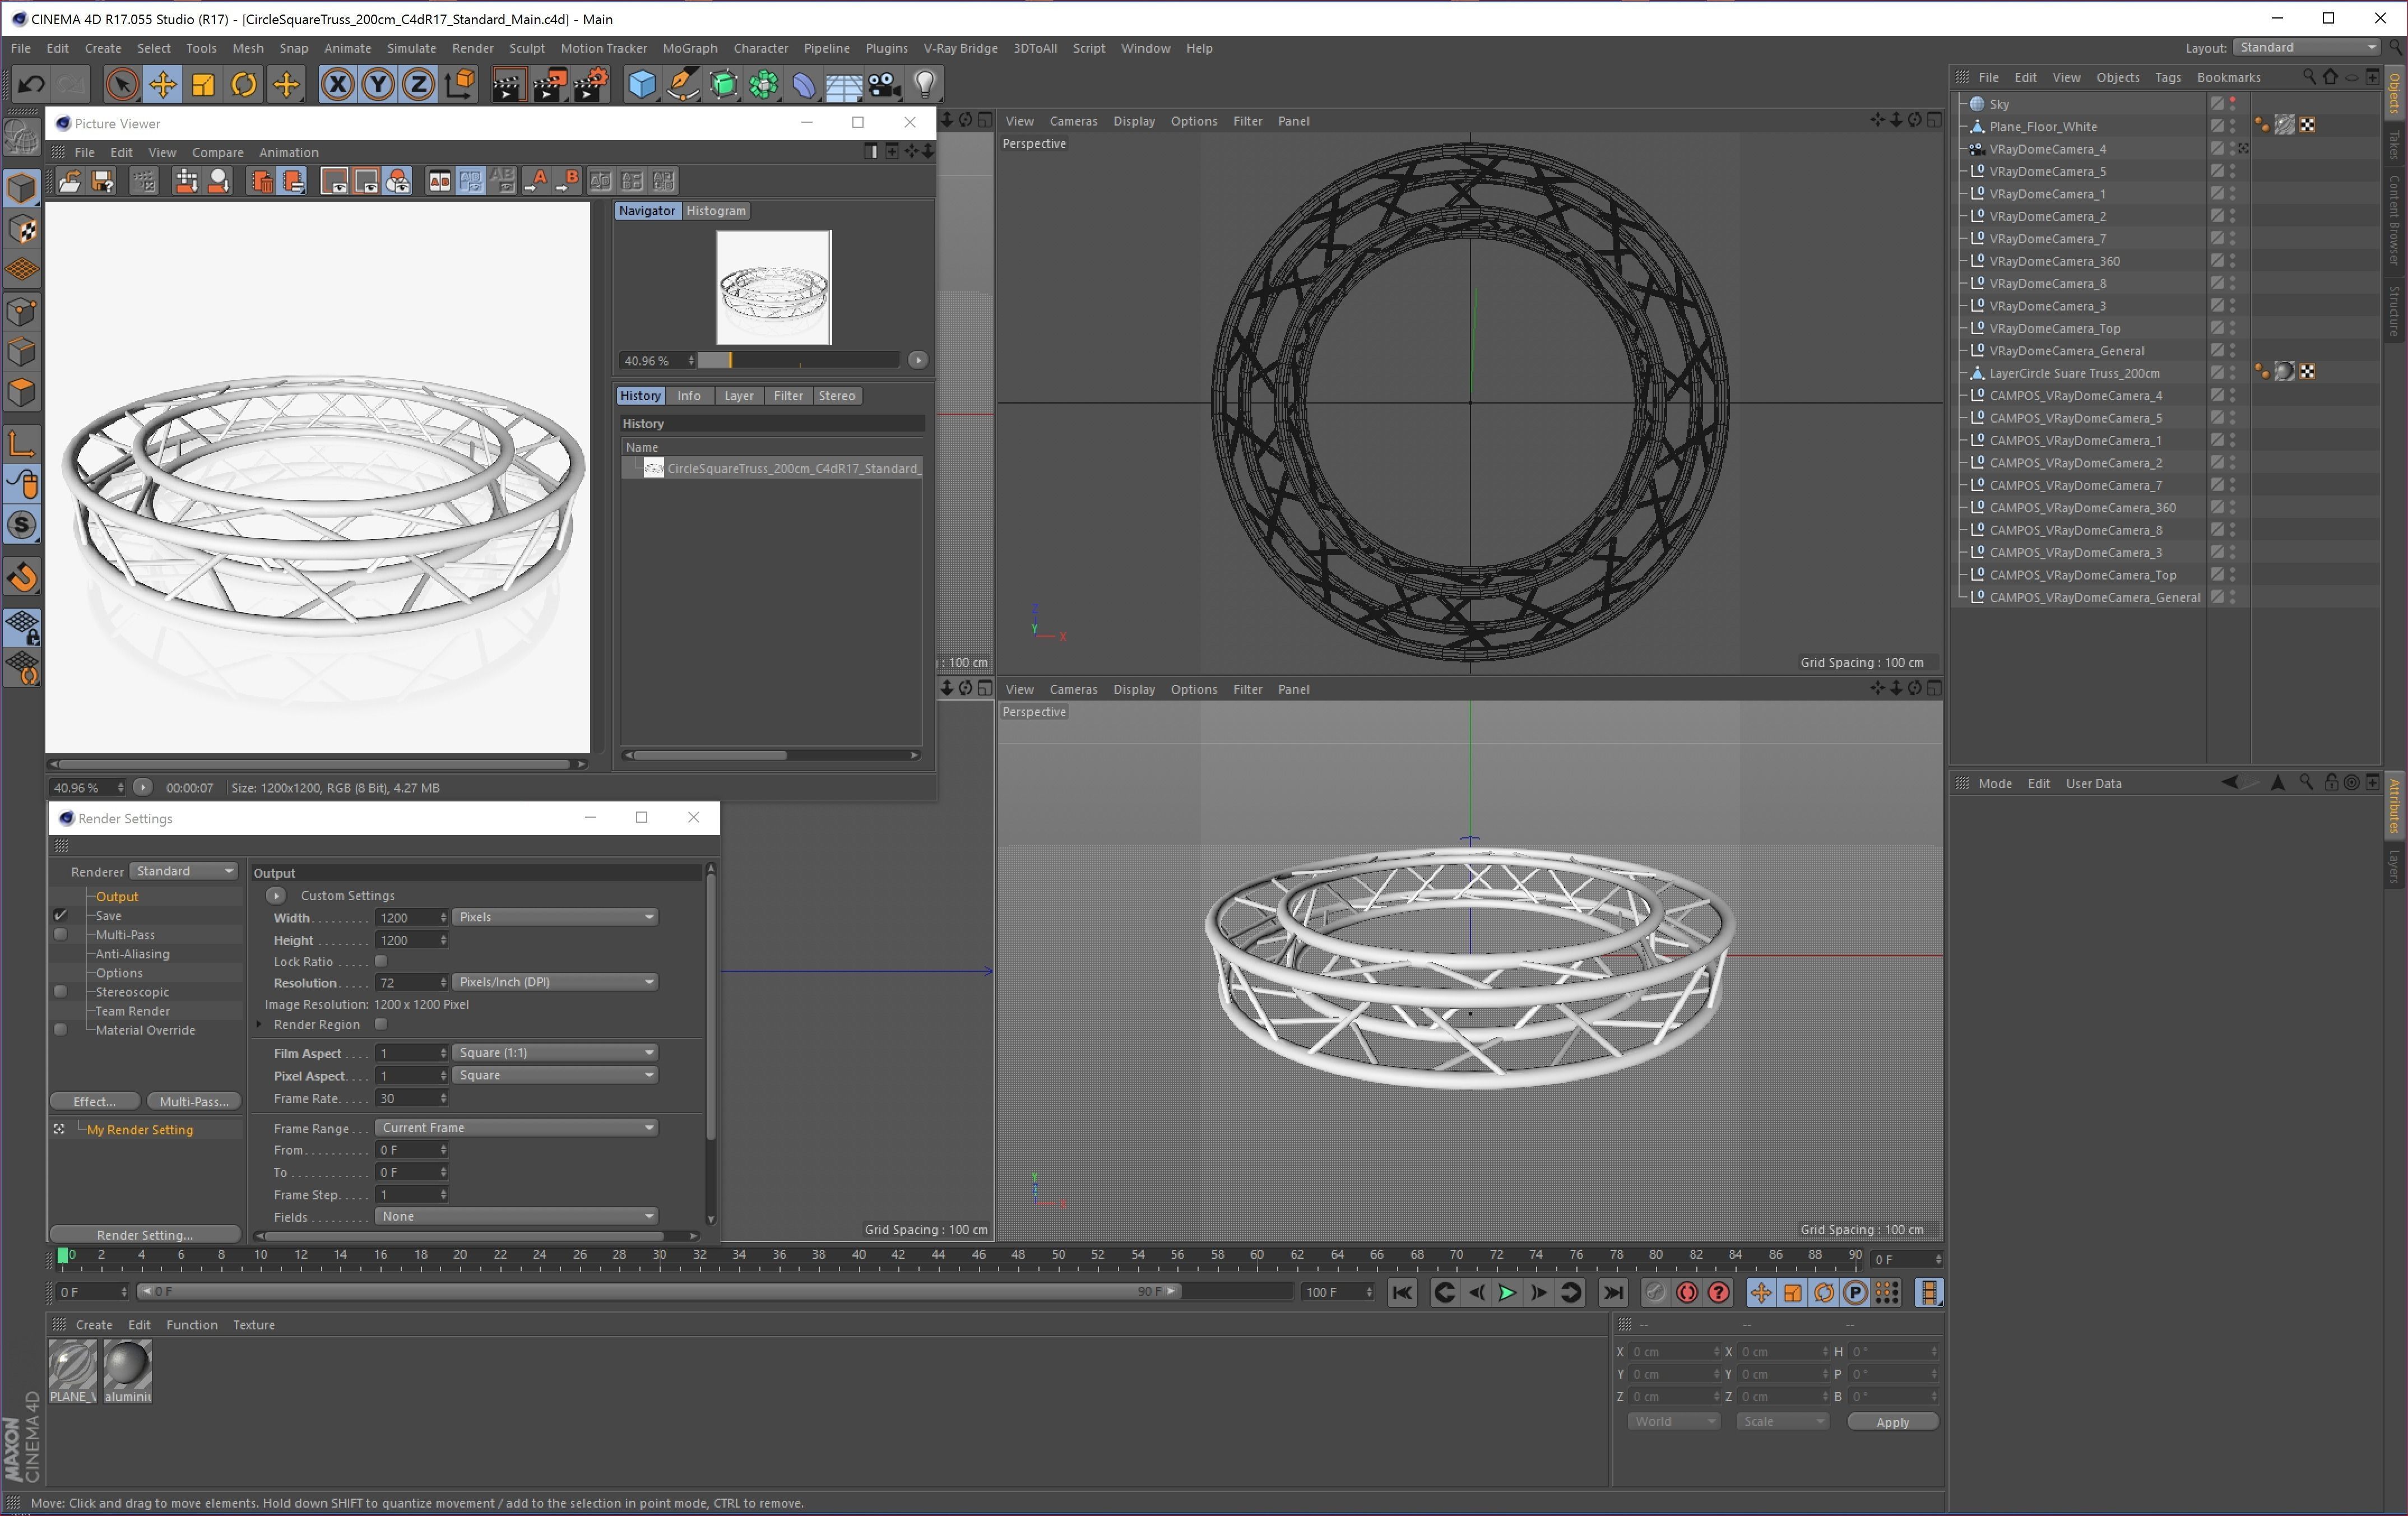Image resolution: width=2408 pixels, height=1516 pixels.
Task: Go to start of animation
Action: (x=1403, y=1292)
